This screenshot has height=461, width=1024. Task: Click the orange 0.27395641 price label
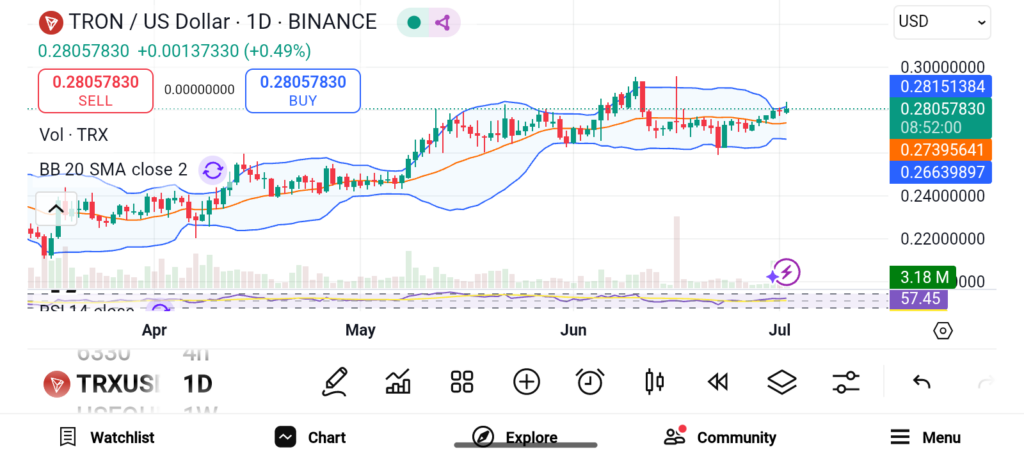[x=940, y=150]
